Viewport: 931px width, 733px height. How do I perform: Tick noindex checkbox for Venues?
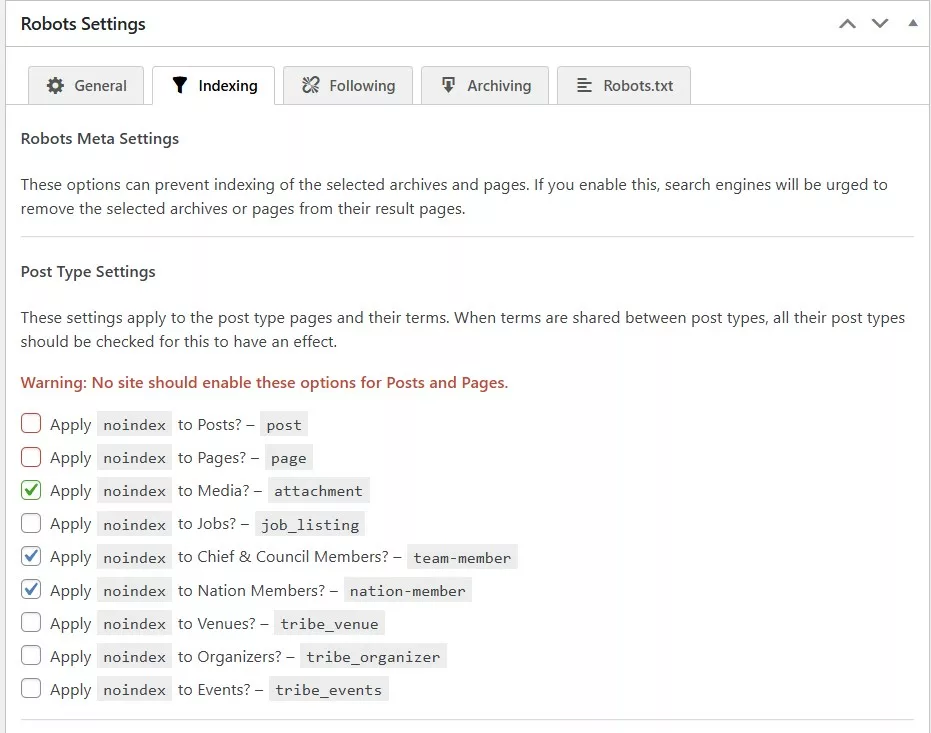pyautogui.click(x=31, y=623)
